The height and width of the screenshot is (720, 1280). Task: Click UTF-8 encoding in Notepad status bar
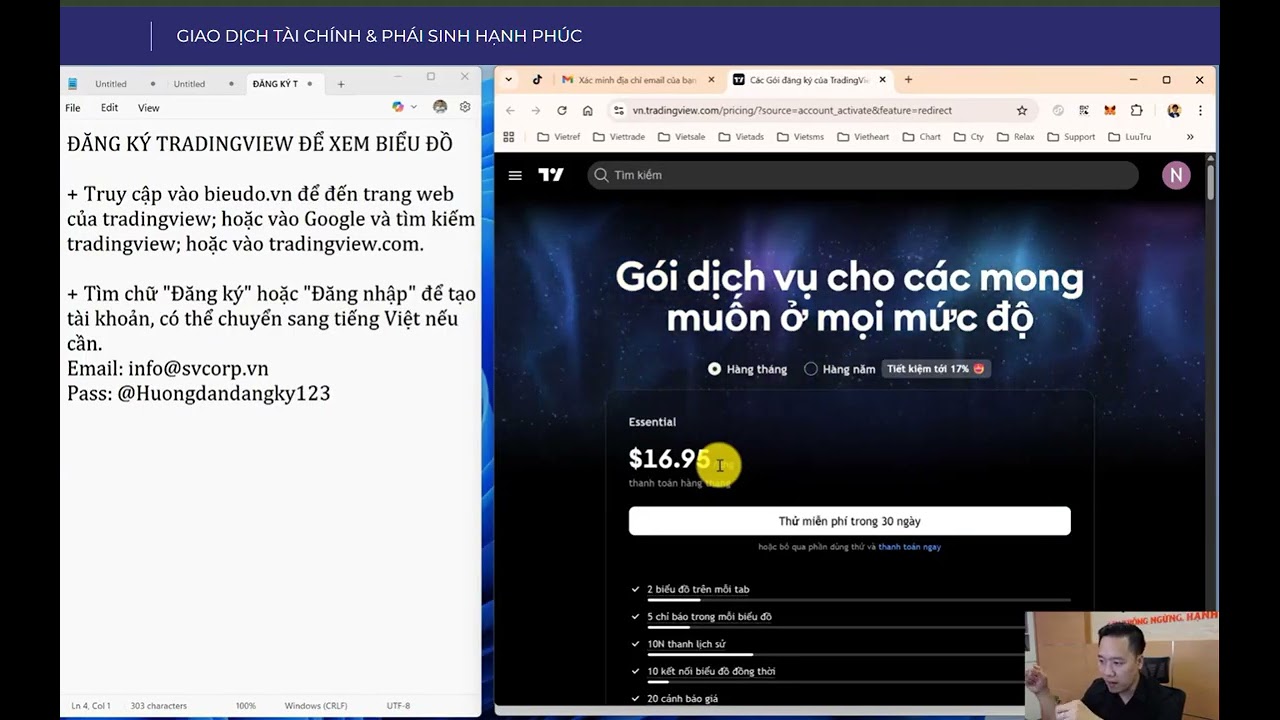398,706
